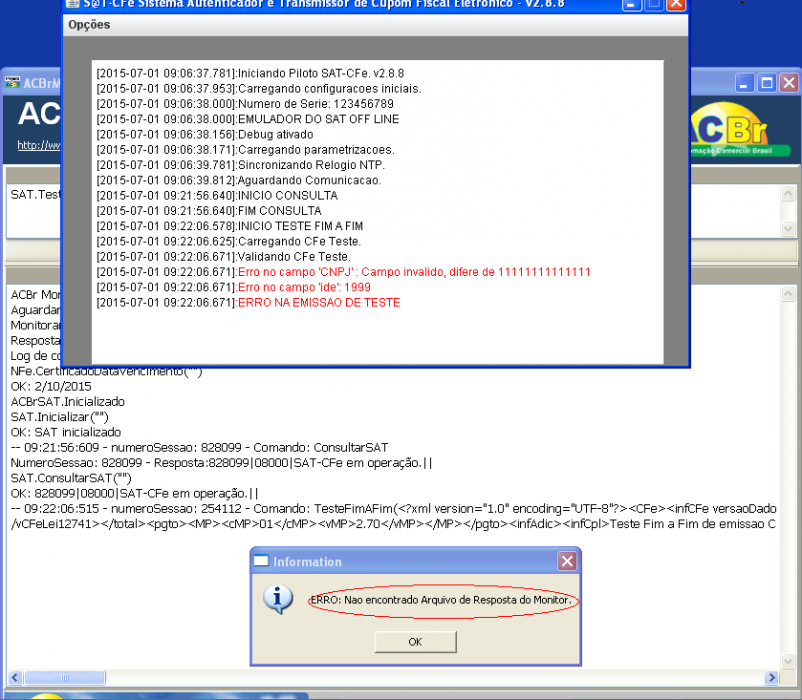Click the Information dialog title bar icon
The image size is (802, 700).
[x=261, y=561]
